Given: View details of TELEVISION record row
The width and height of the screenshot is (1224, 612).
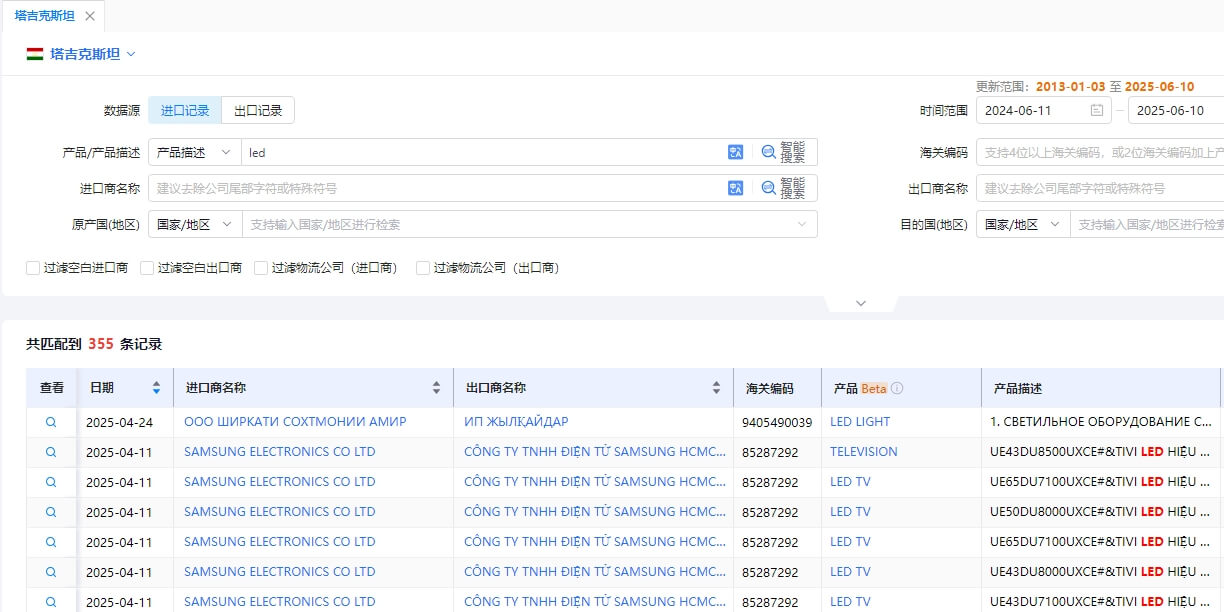Looking at the screenshot, I should tap(51, 452).
